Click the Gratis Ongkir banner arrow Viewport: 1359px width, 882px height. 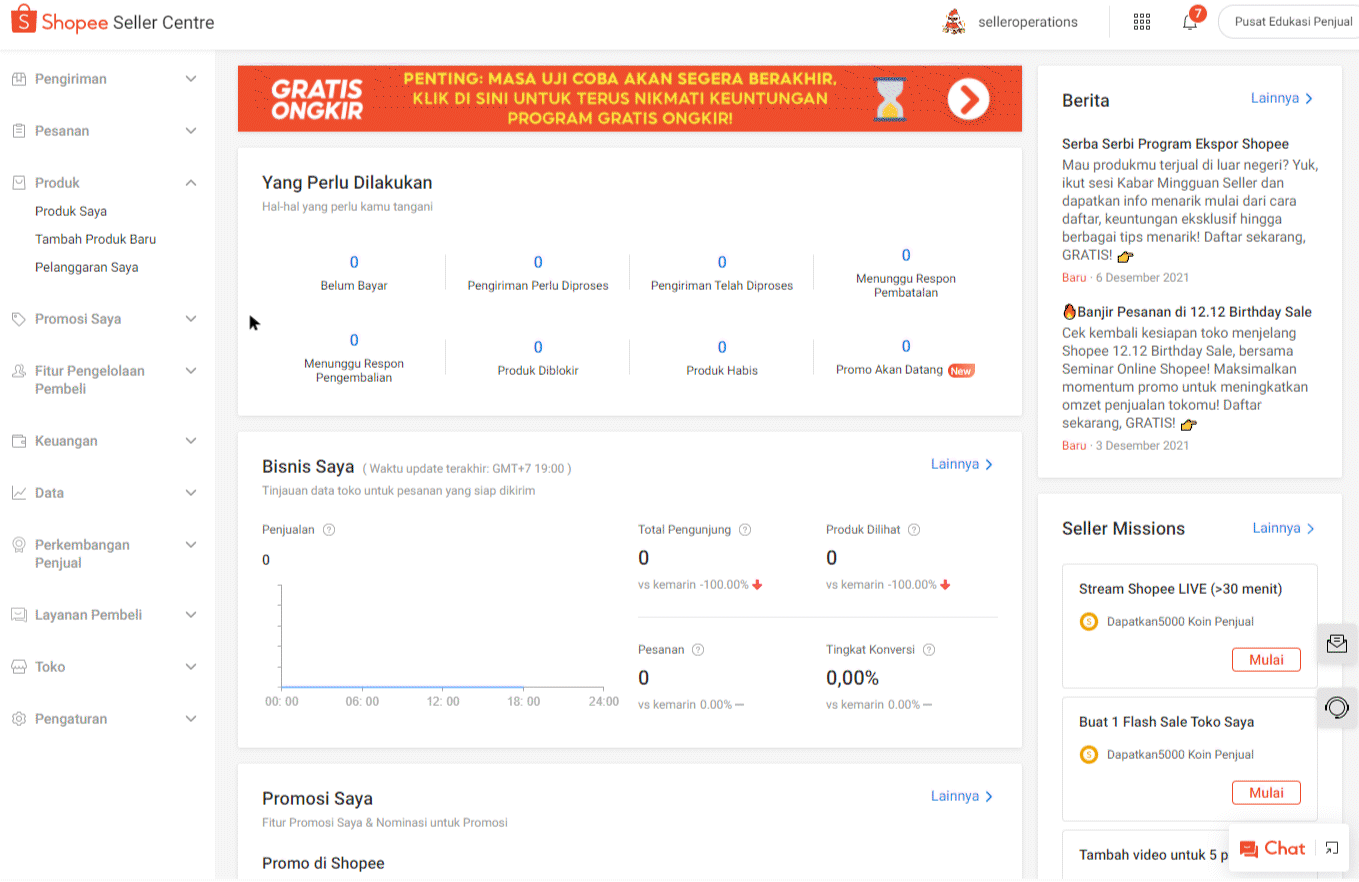[x=968, y=99]
